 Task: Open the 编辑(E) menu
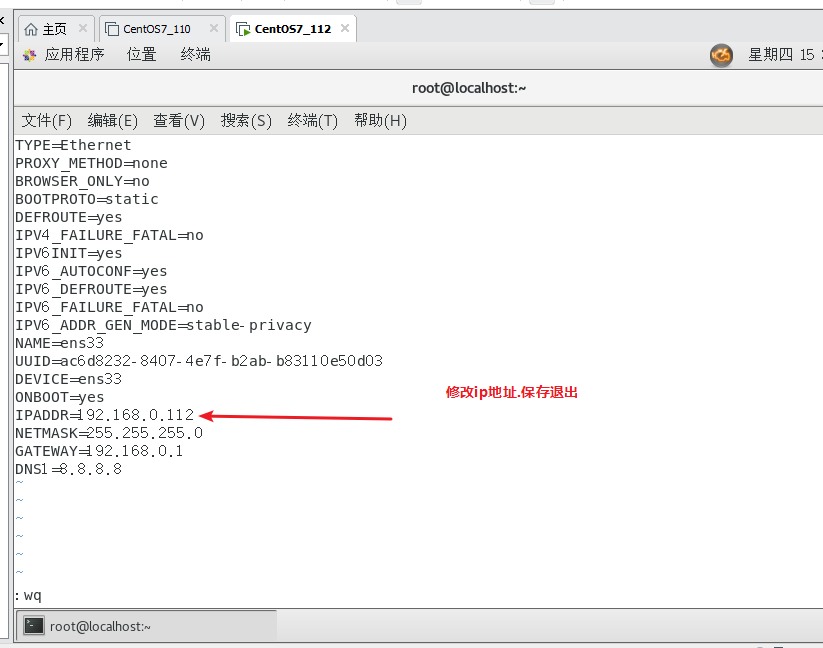(112, 121)
